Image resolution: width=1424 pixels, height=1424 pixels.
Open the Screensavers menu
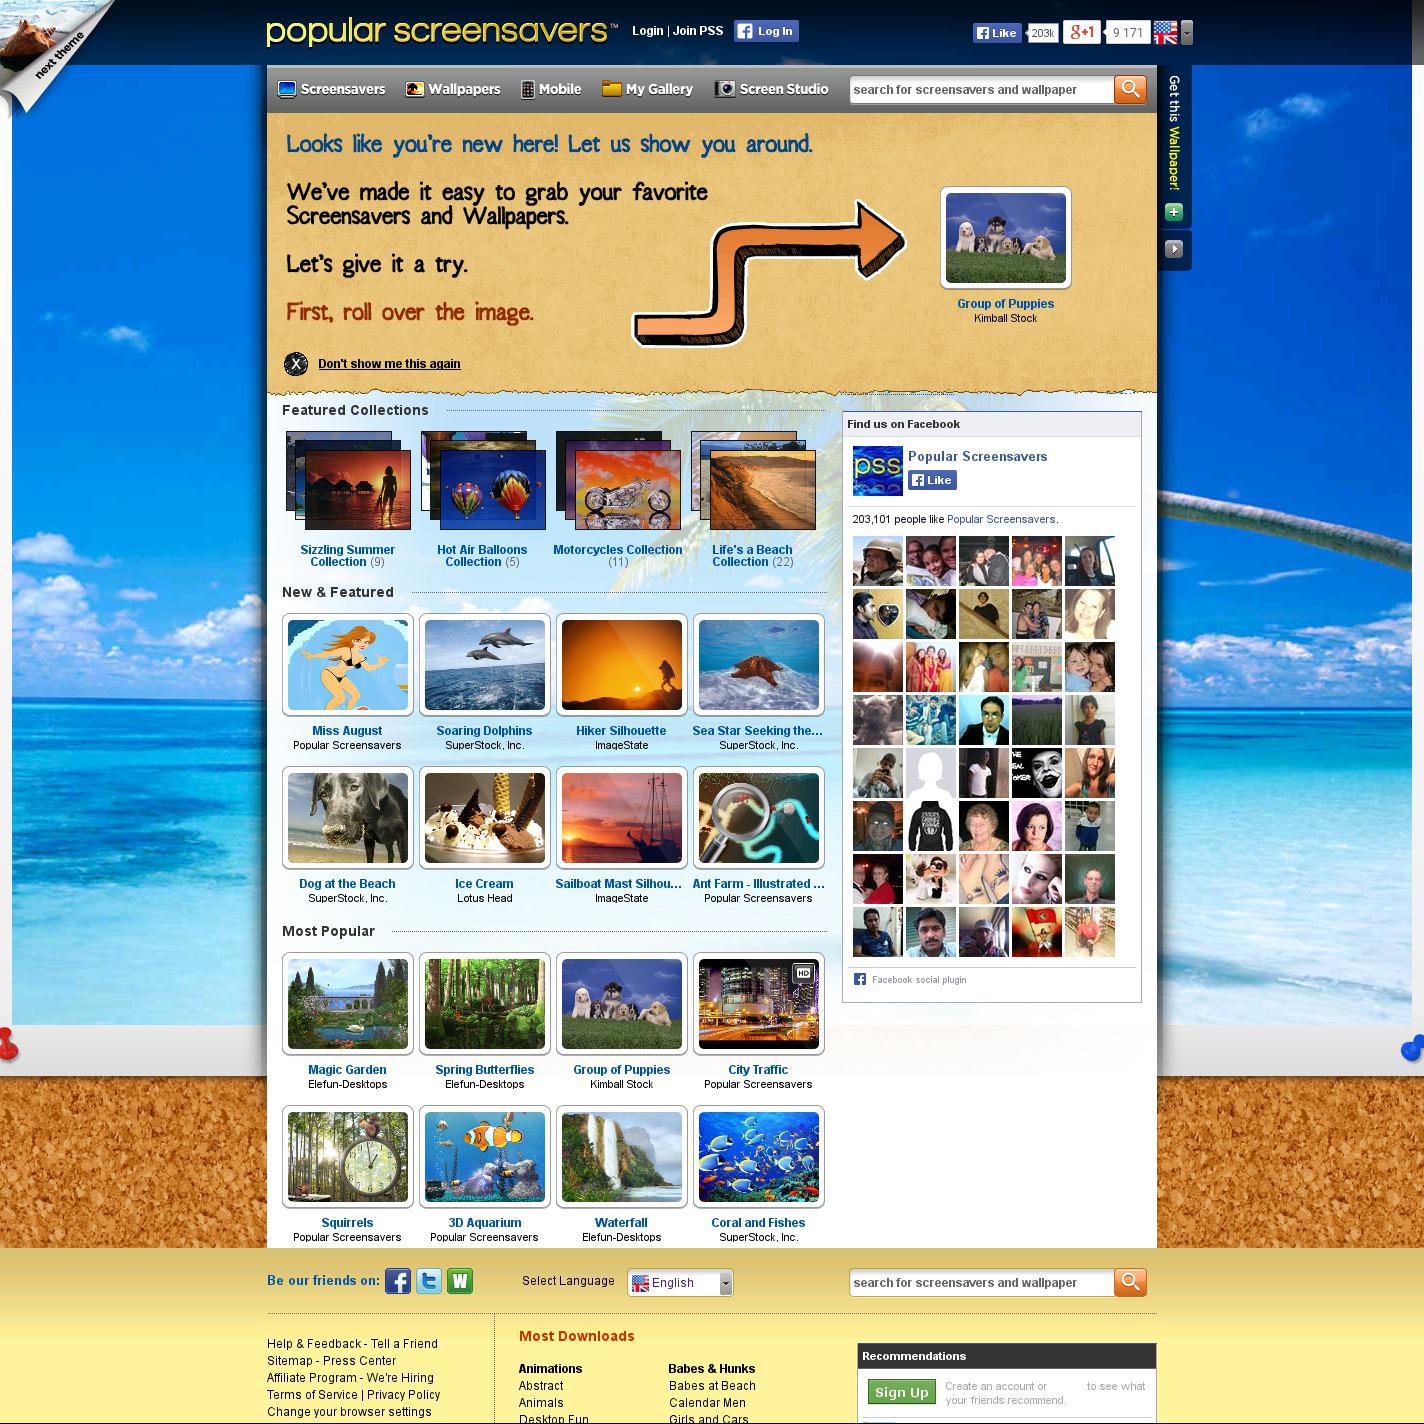[x=332, y=89]
